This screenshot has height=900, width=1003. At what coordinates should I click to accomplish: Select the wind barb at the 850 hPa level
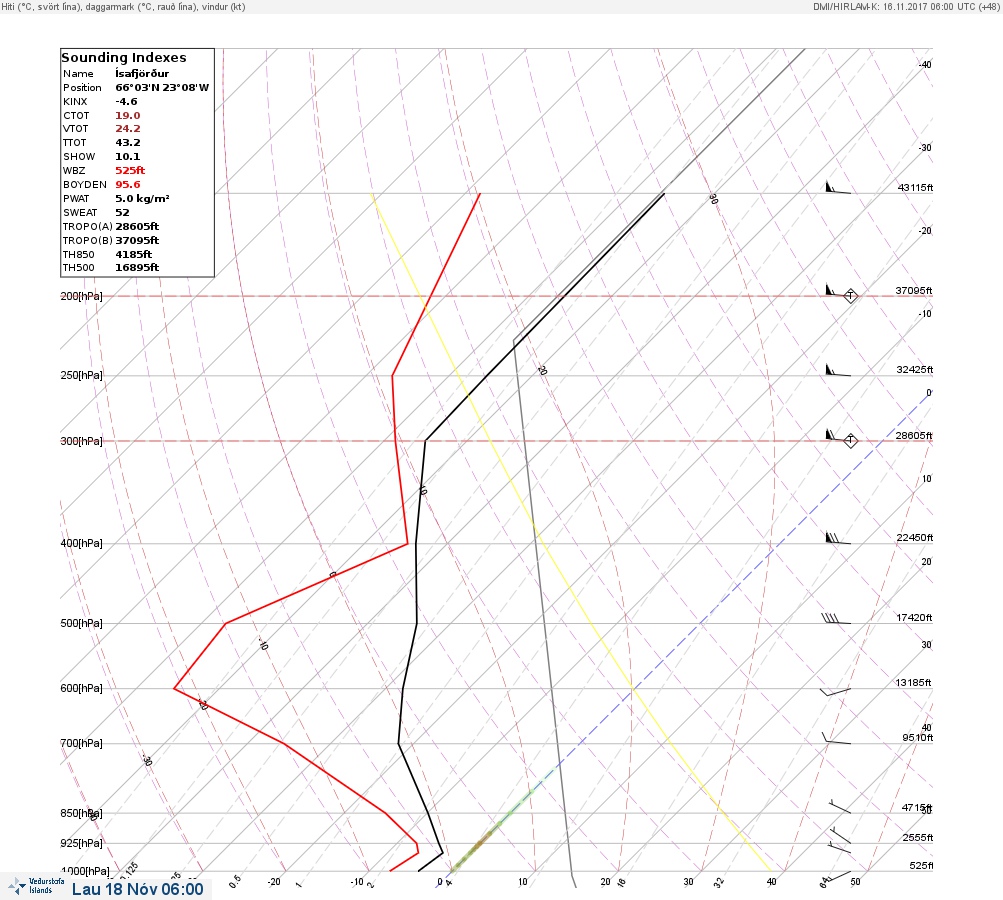point(840,806)
